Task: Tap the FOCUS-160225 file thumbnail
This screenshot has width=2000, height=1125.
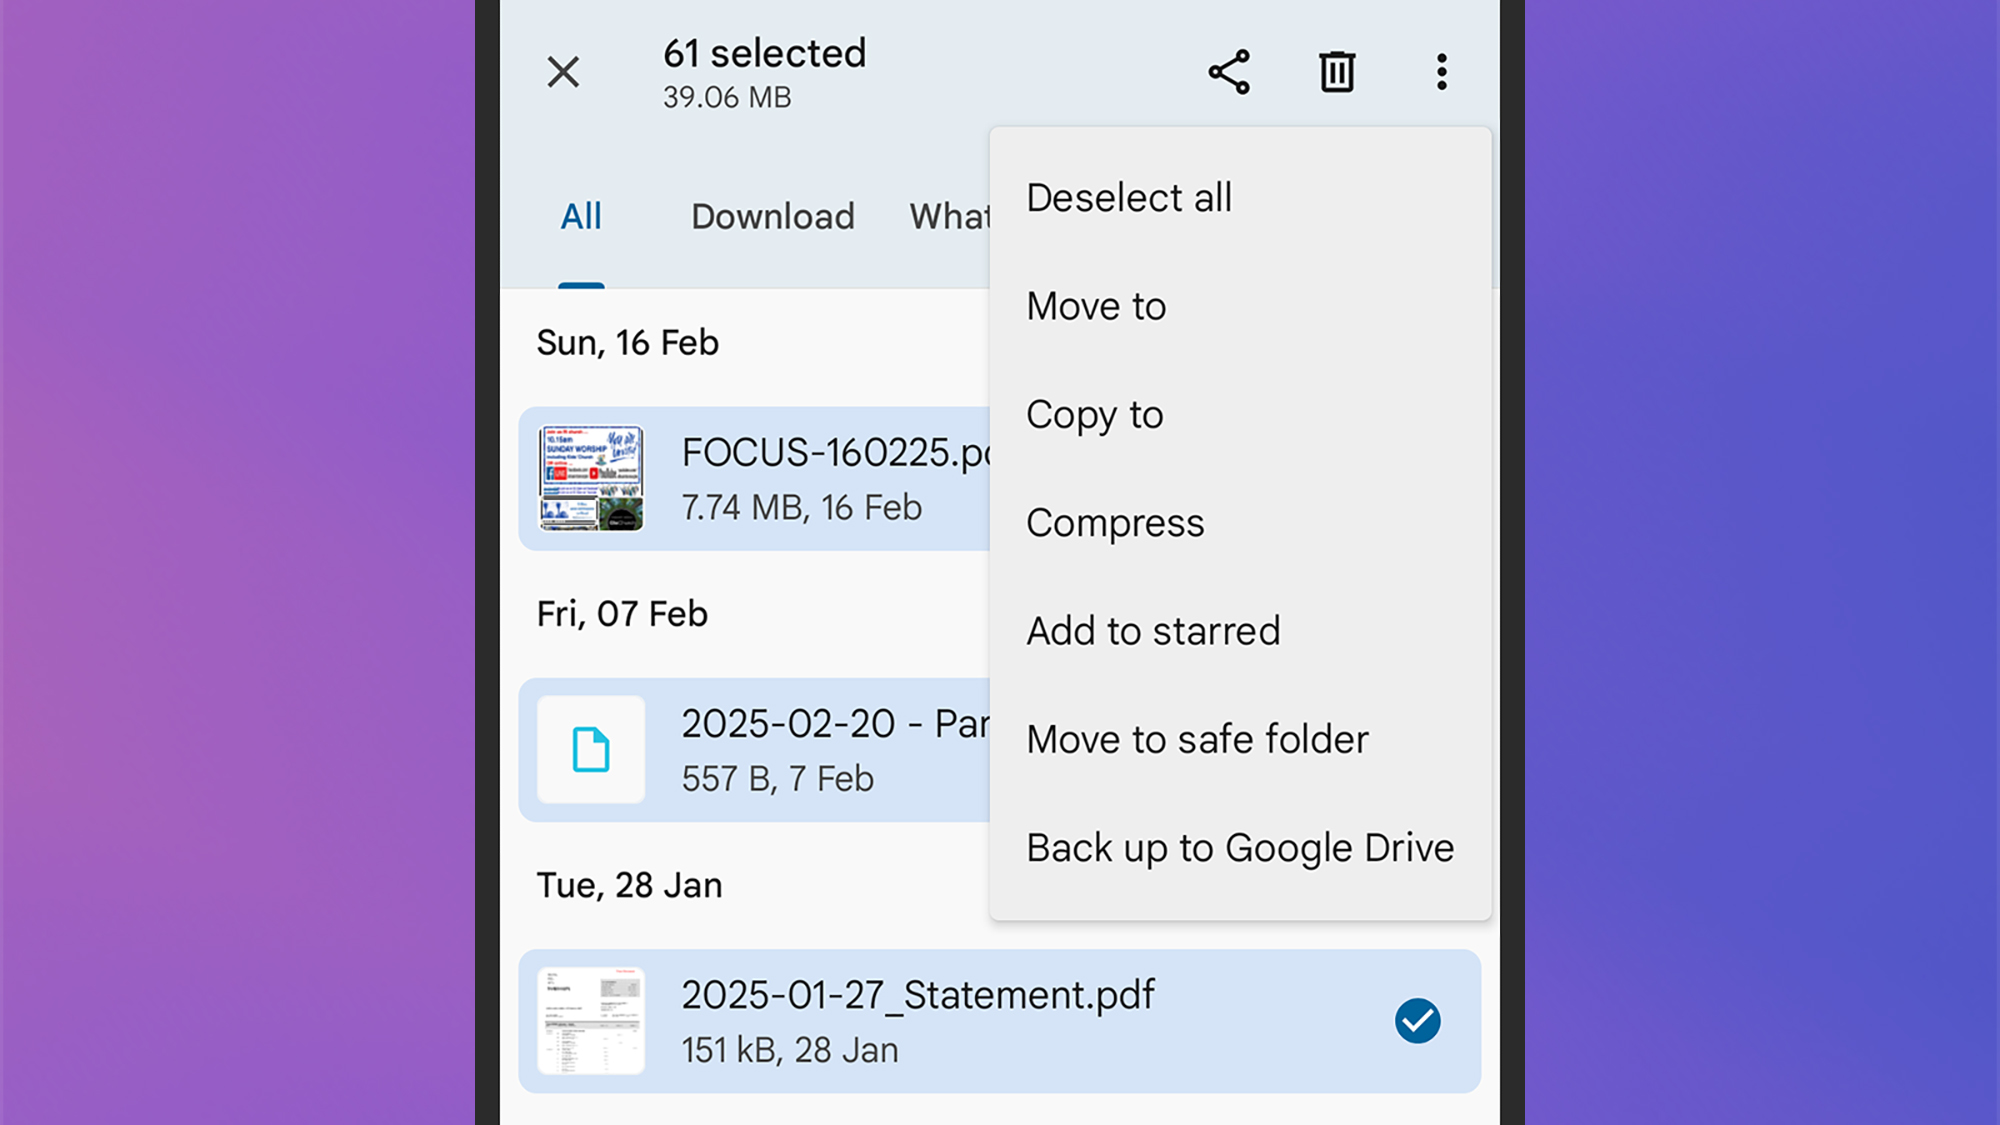Action: [x=591, y=478]
